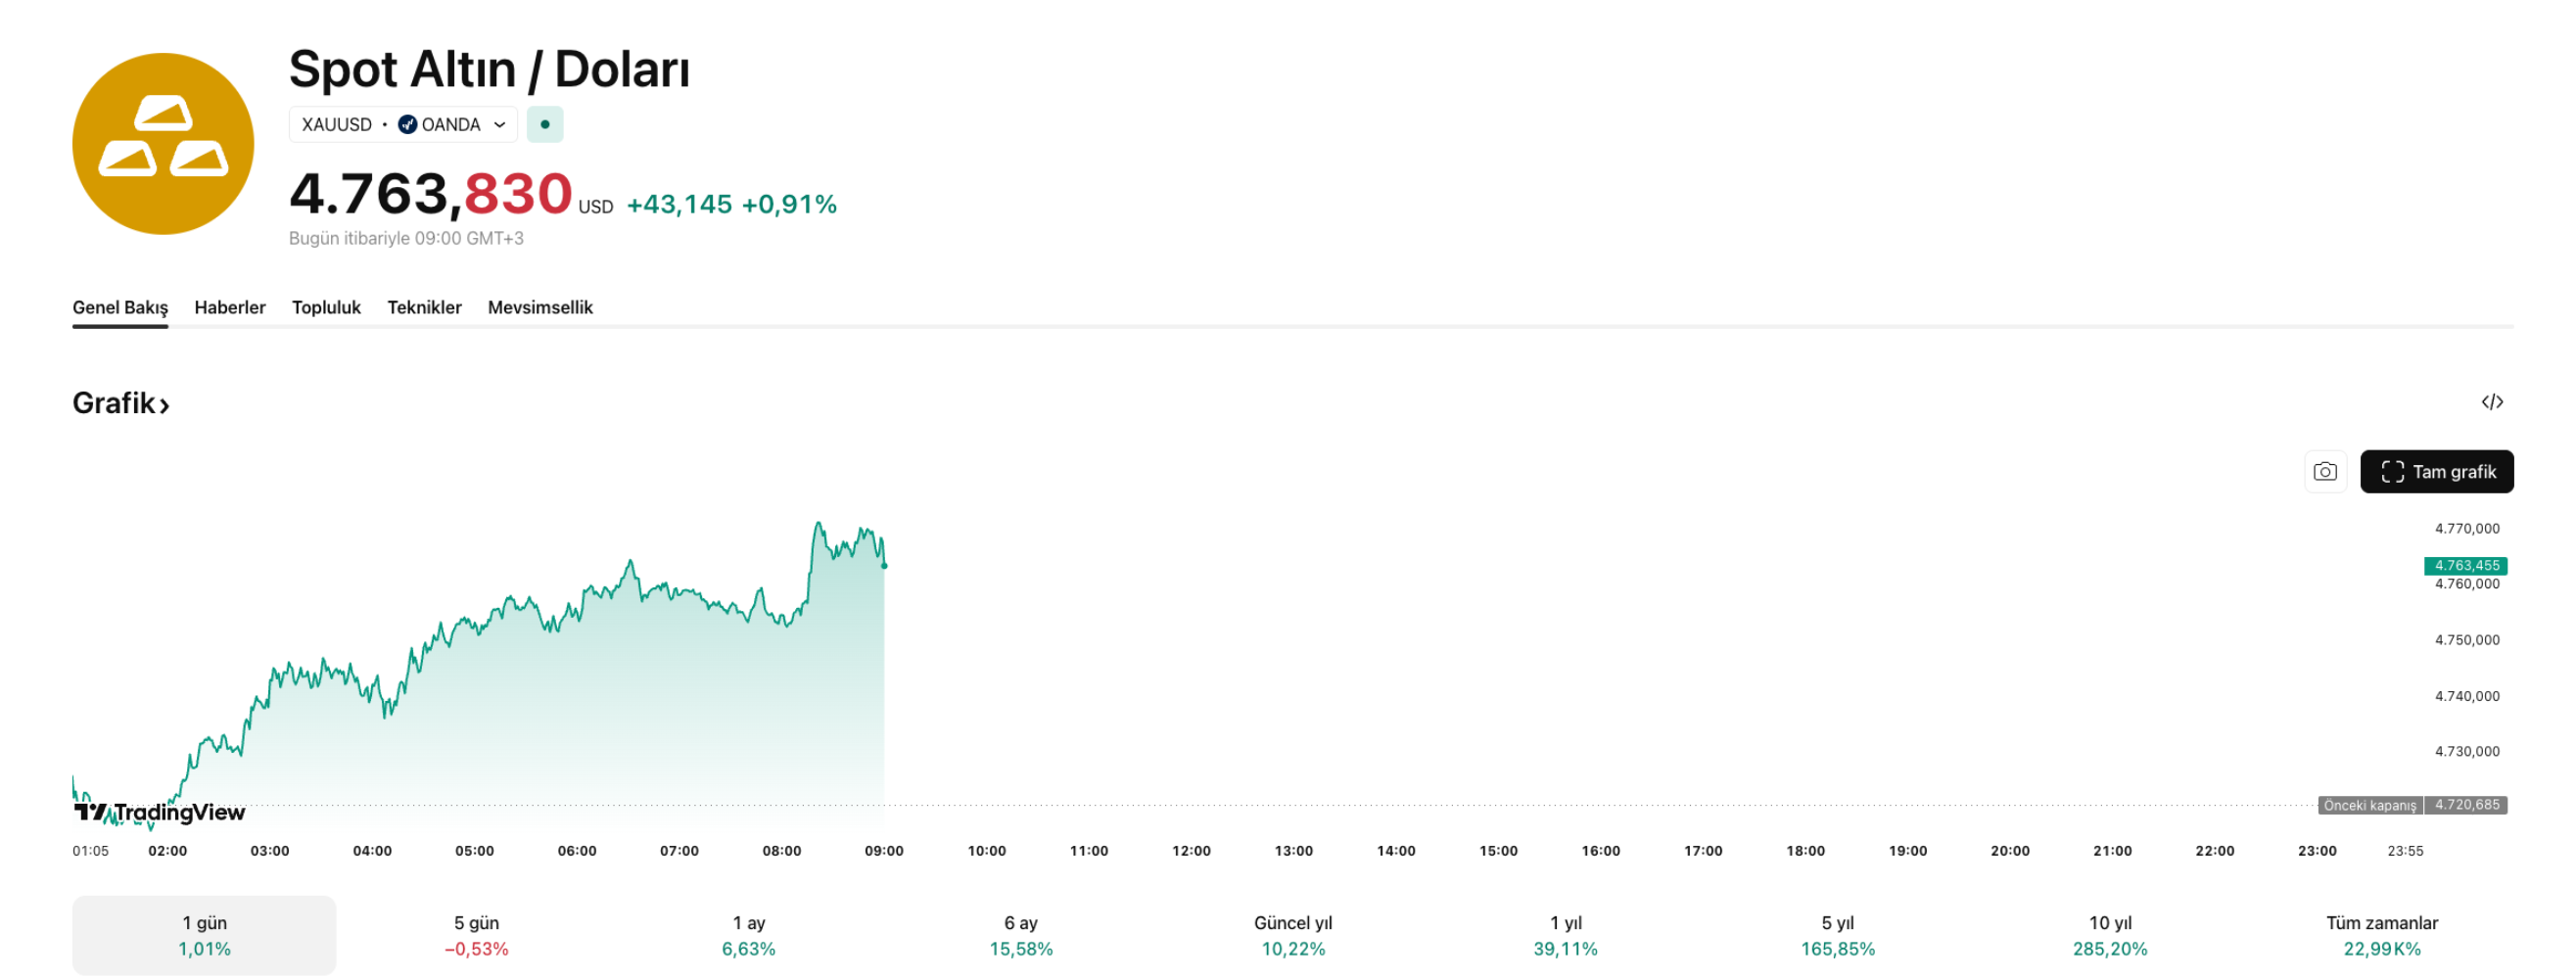Open the Tam grafik full chart
Image resolution: width=2576 pixels, height=979 pixels.
click(2436, 471)
